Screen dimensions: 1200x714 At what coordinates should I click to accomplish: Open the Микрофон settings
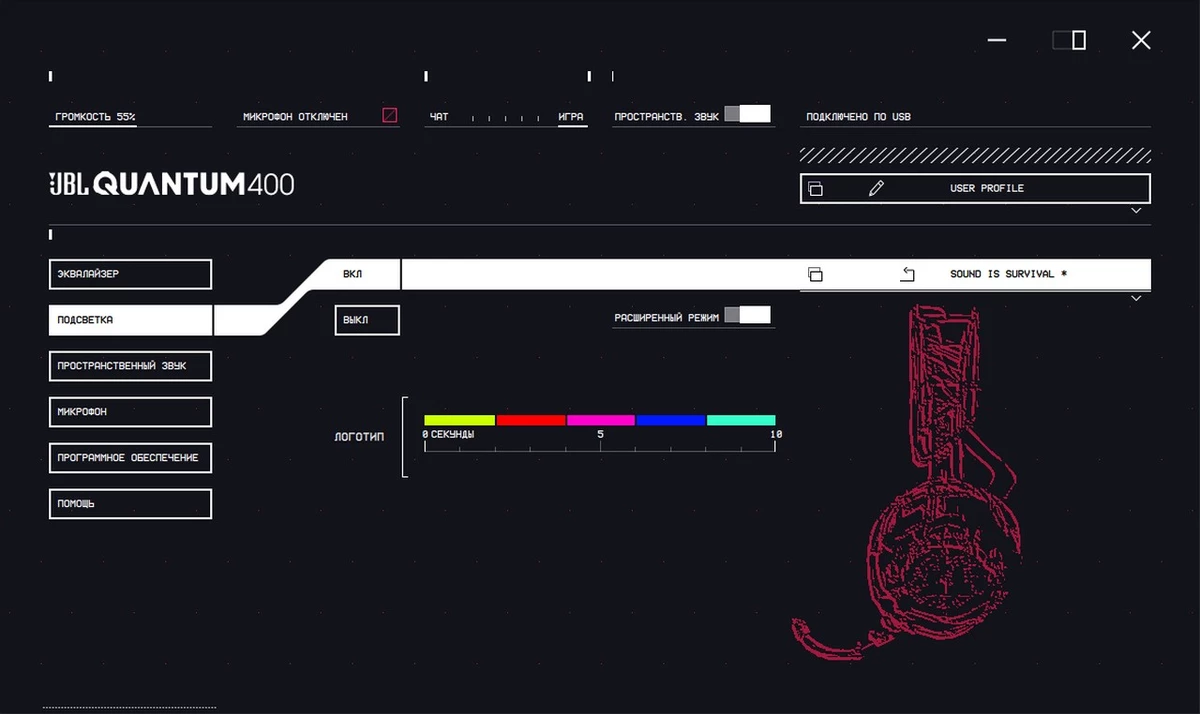[130, 412]
